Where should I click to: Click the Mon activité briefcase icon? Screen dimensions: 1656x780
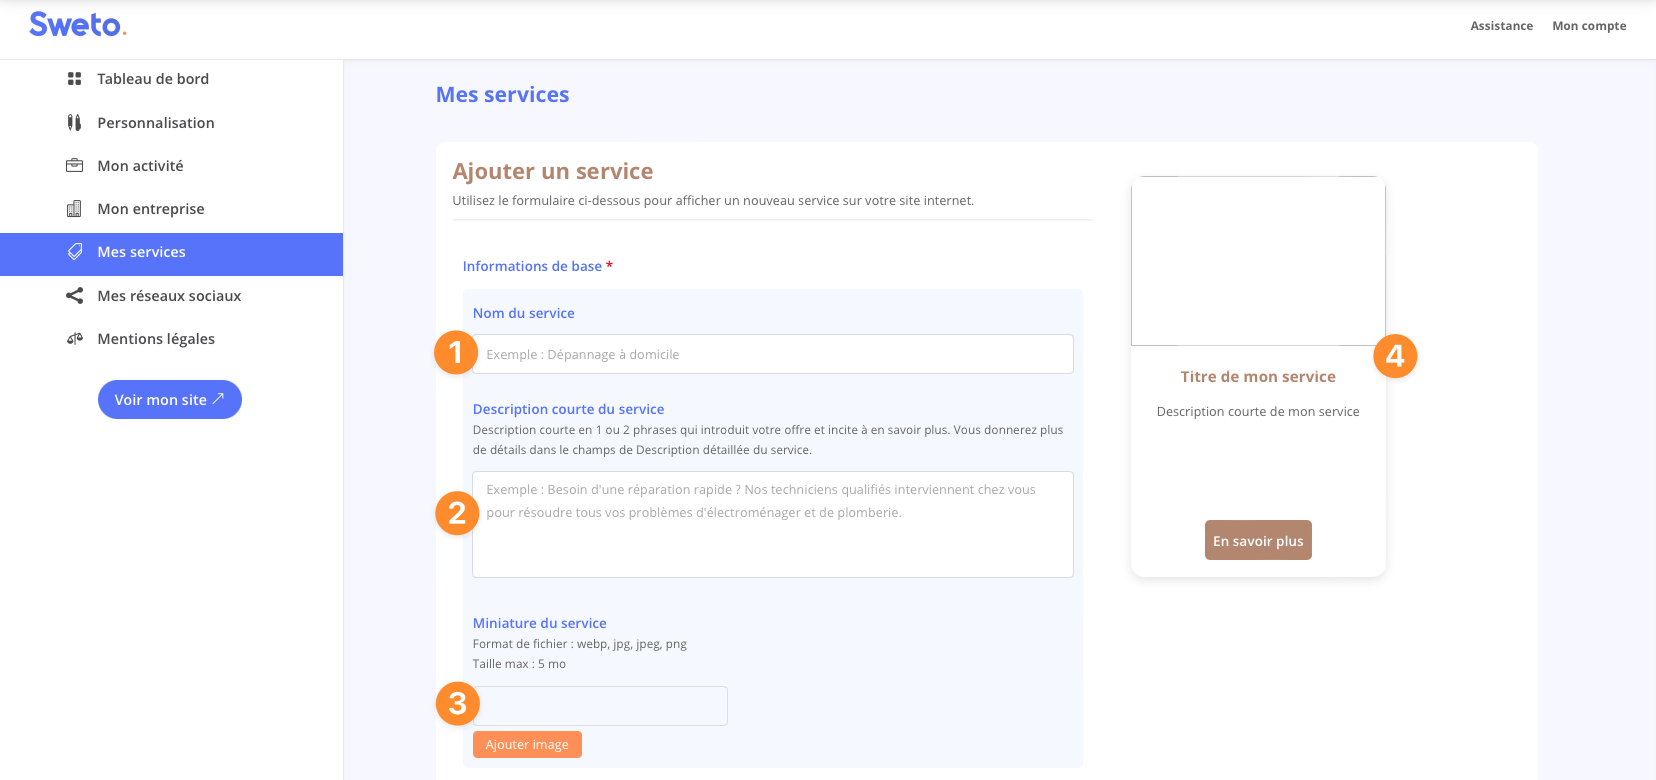74,166
